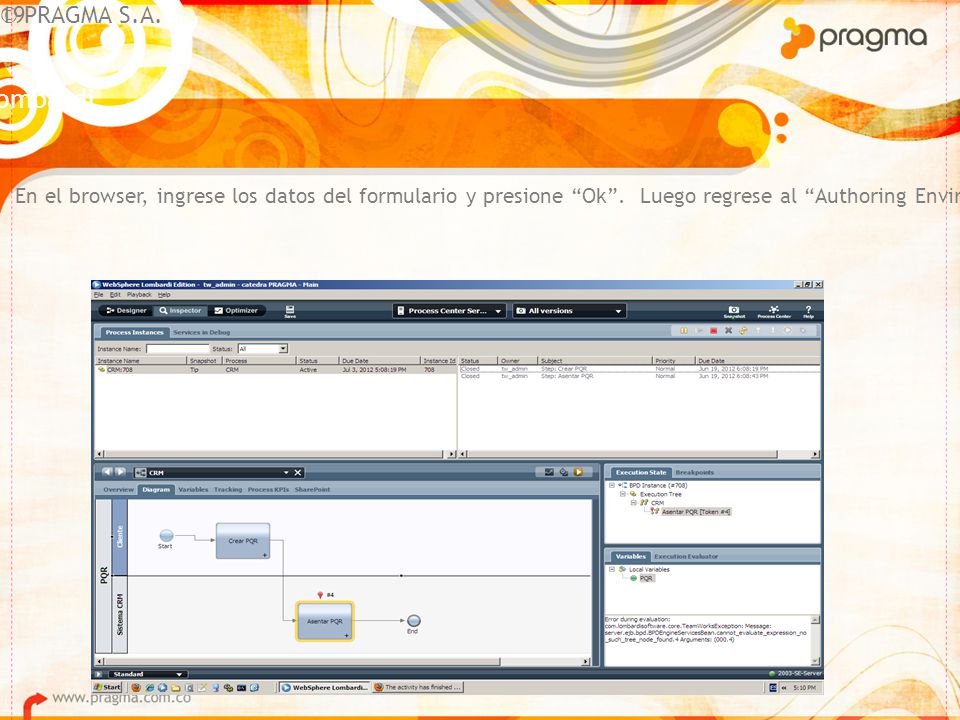Switch to the Inspector view
960x720 pixels.
(181, 311)
